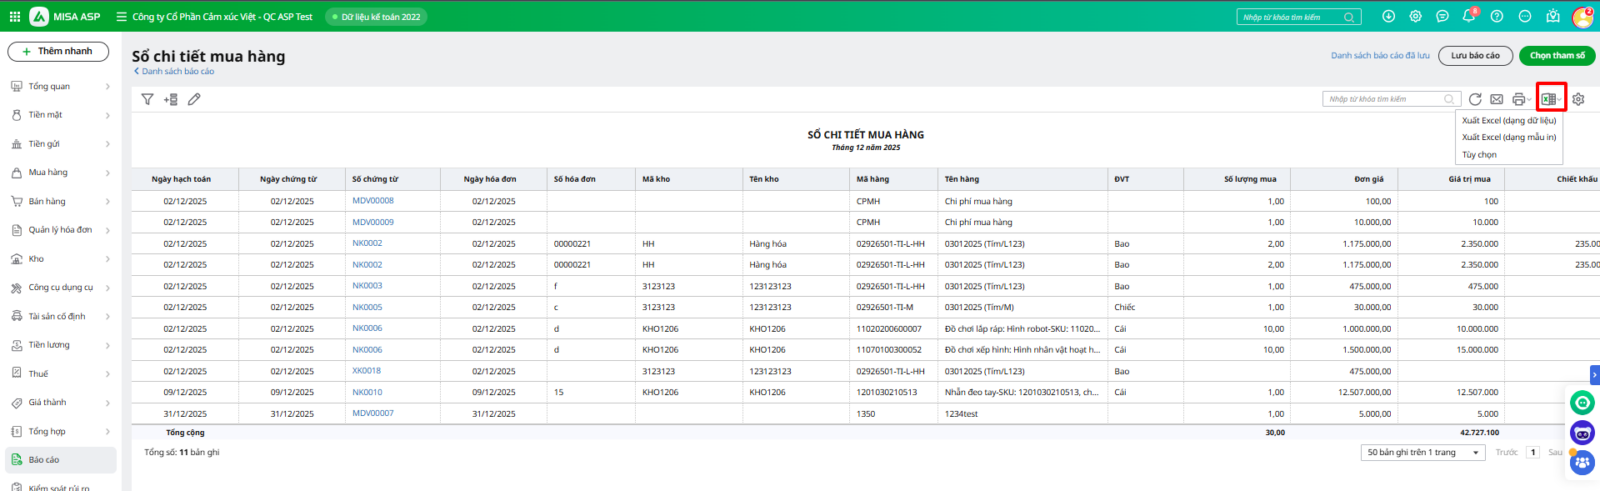This screenshot has width=1600, height=491.
Task: Expand the Kho sidebar section
Action: (60, 259)
